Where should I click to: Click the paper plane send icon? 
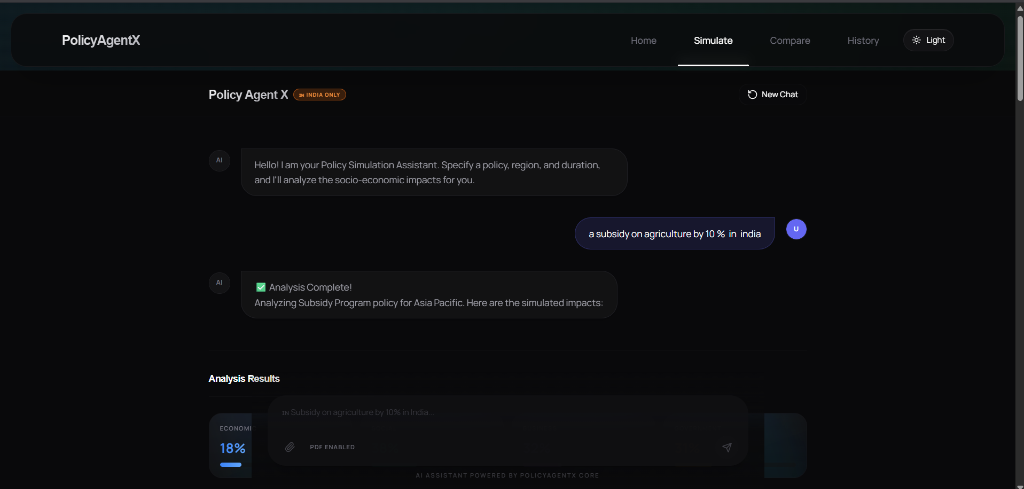[727, 447]
